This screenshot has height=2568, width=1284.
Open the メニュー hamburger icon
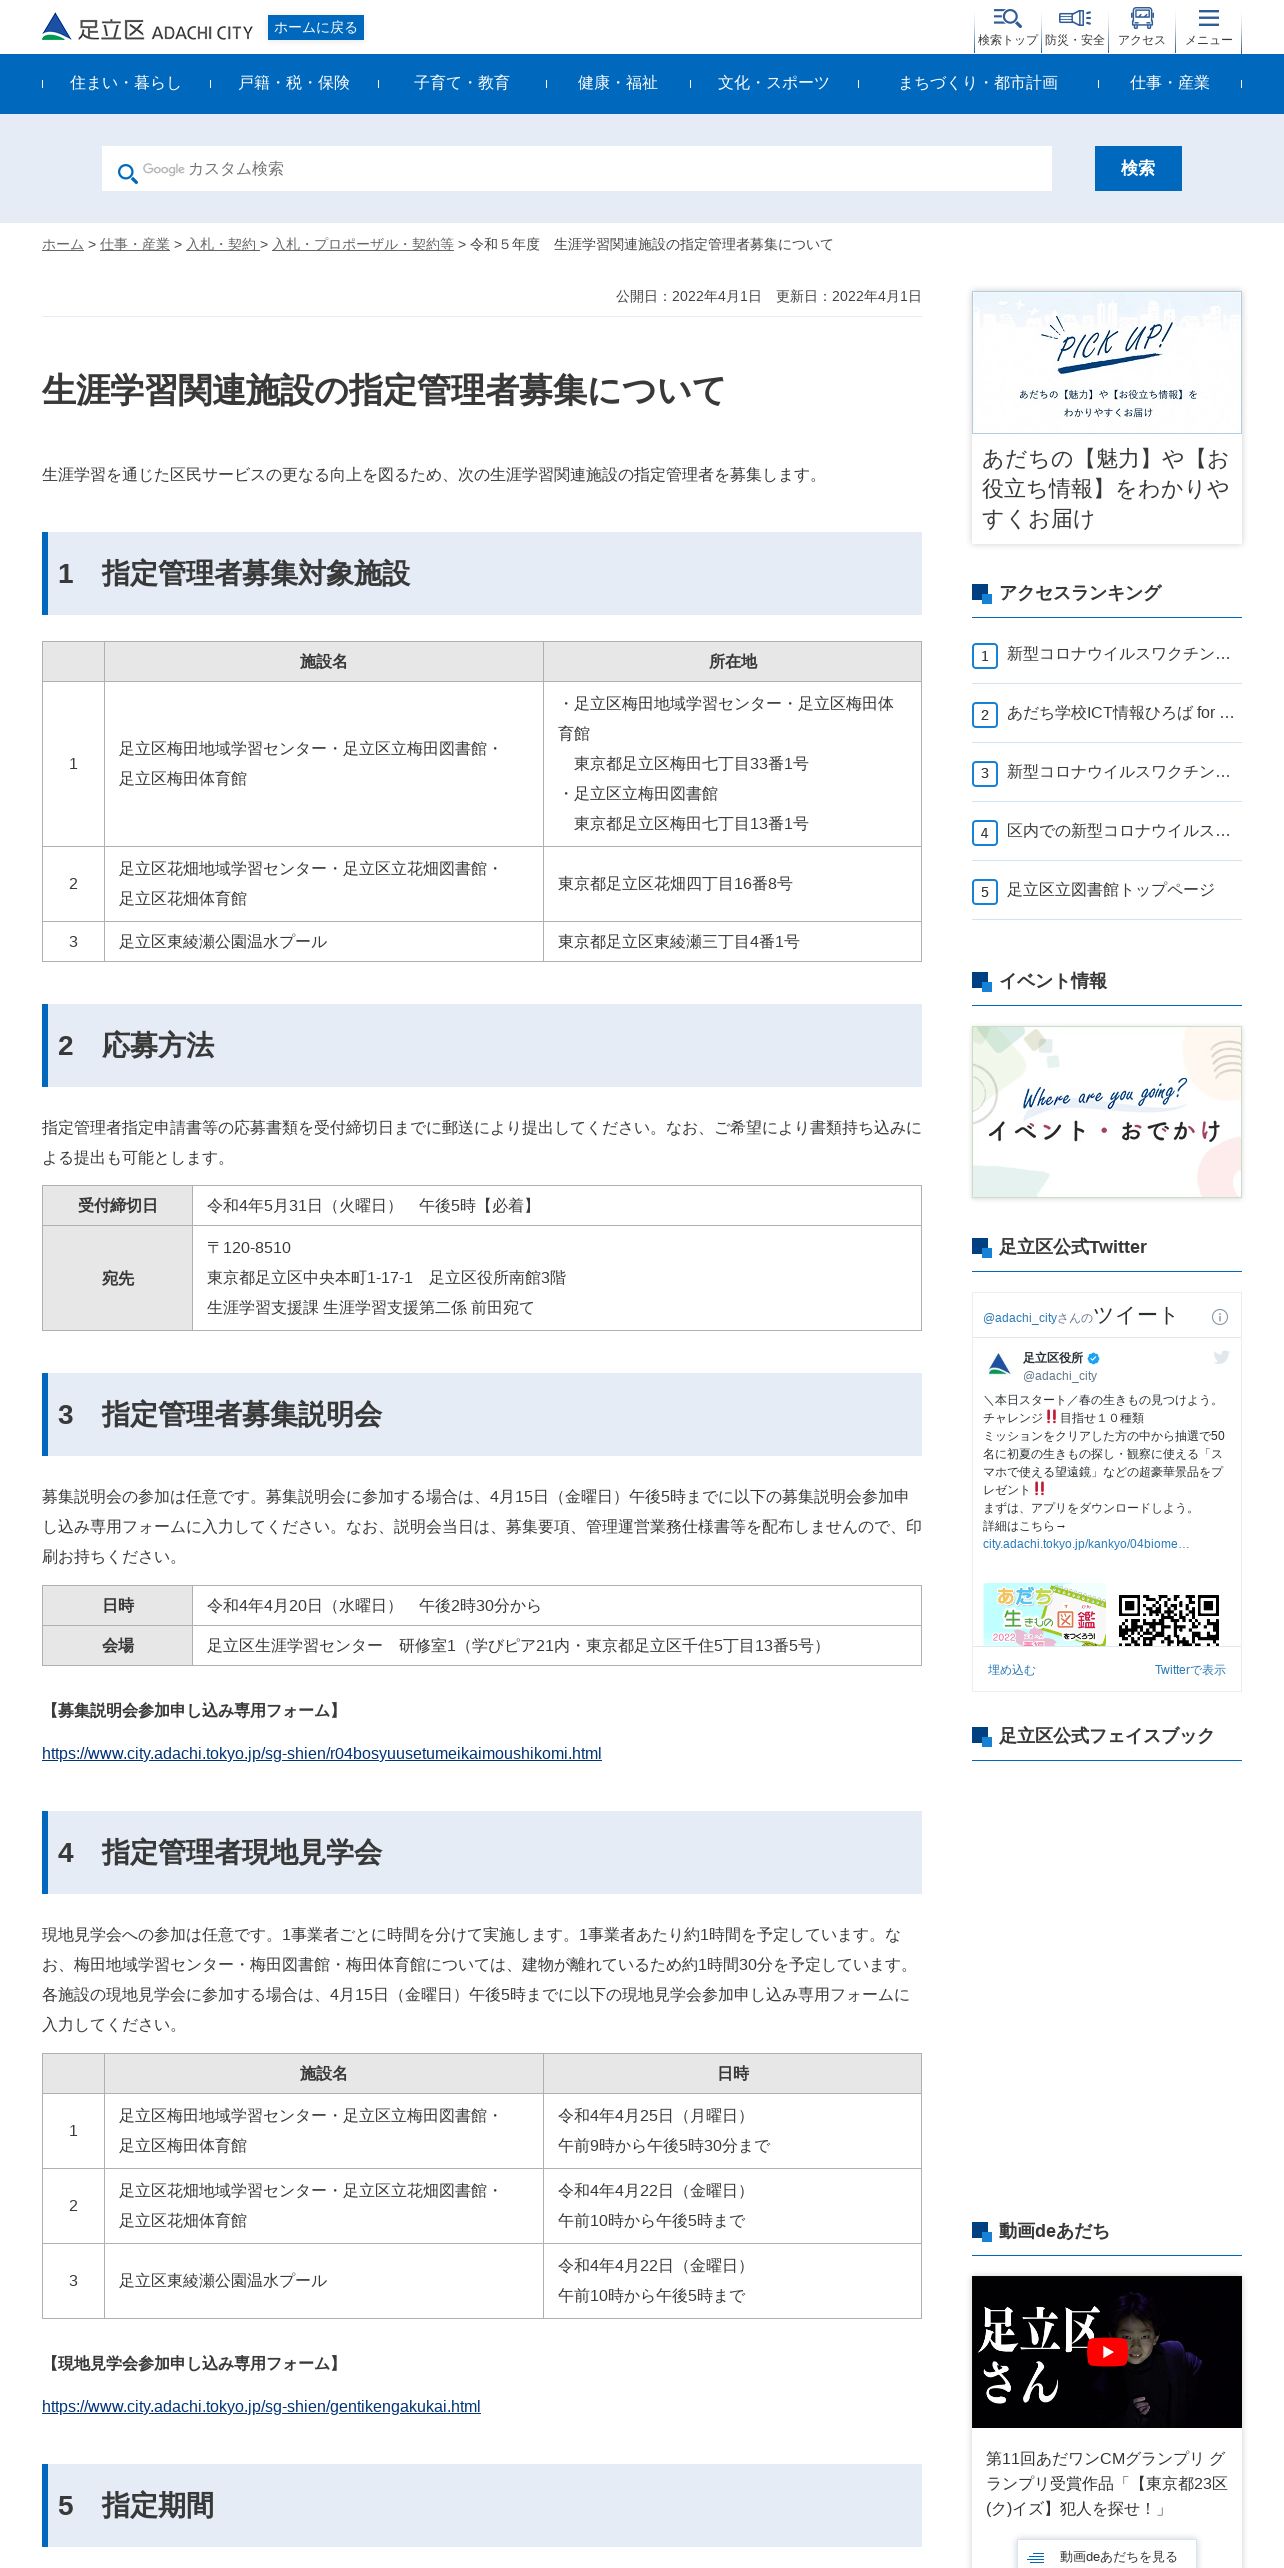coord(1208,27)
